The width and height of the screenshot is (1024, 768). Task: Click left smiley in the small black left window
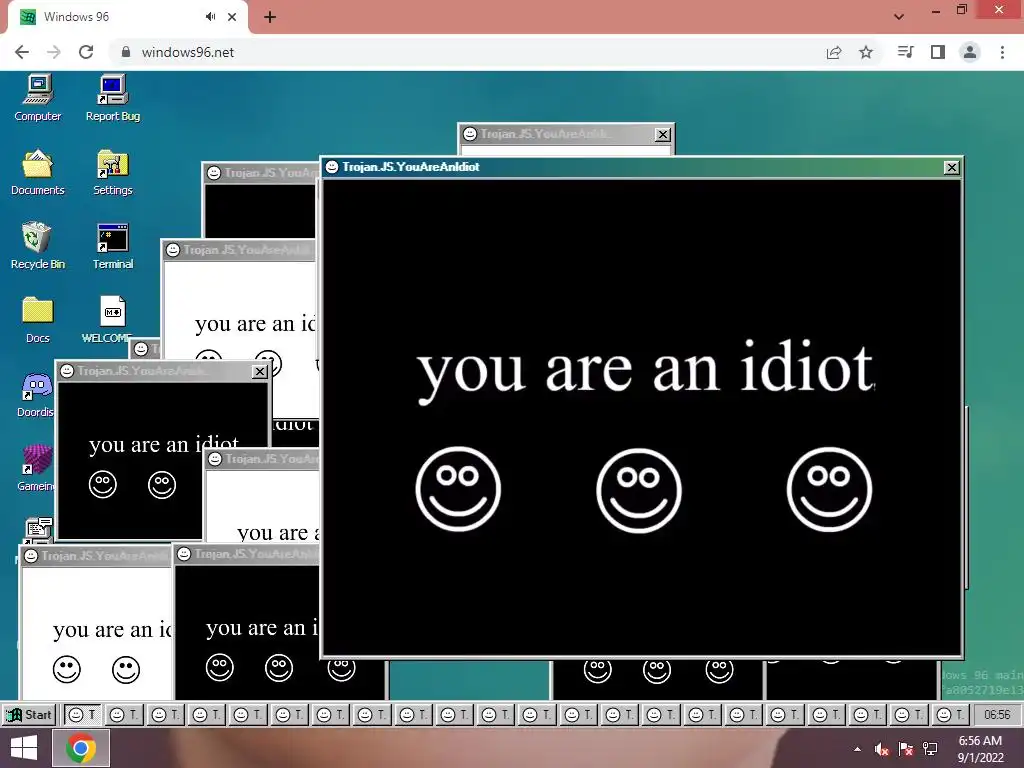(103, 485)
